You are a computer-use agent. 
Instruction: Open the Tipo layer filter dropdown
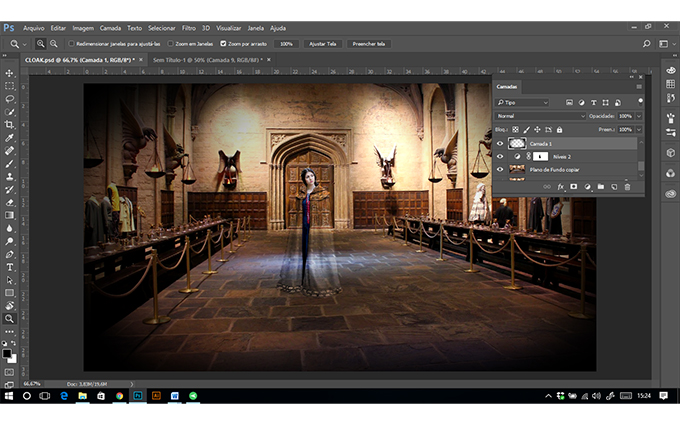point(522,103)
